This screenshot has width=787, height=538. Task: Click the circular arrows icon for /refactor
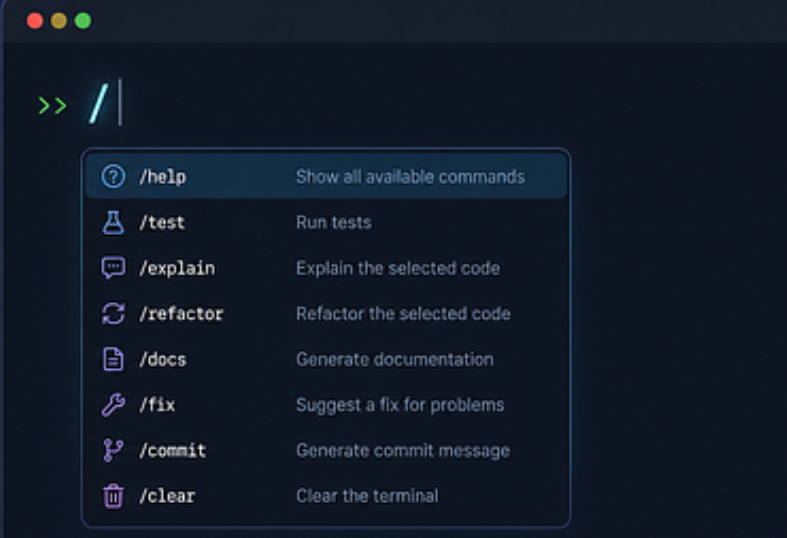coord(113,314)
